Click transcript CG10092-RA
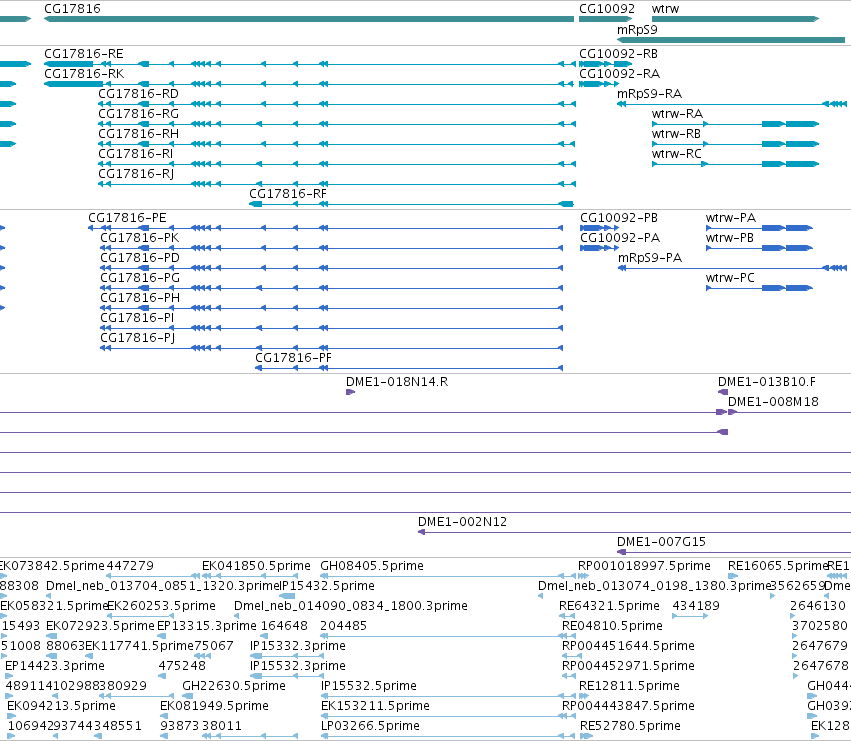This screenshot has height=741, width=851. pyautogui.click(x=619, y=74)
